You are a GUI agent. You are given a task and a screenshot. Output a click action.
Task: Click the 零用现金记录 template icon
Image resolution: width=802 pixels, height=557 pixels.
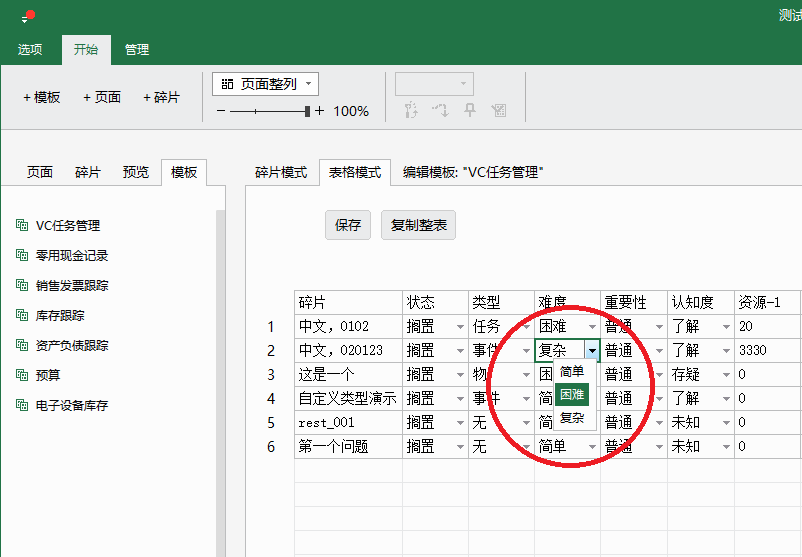(22, 255)
